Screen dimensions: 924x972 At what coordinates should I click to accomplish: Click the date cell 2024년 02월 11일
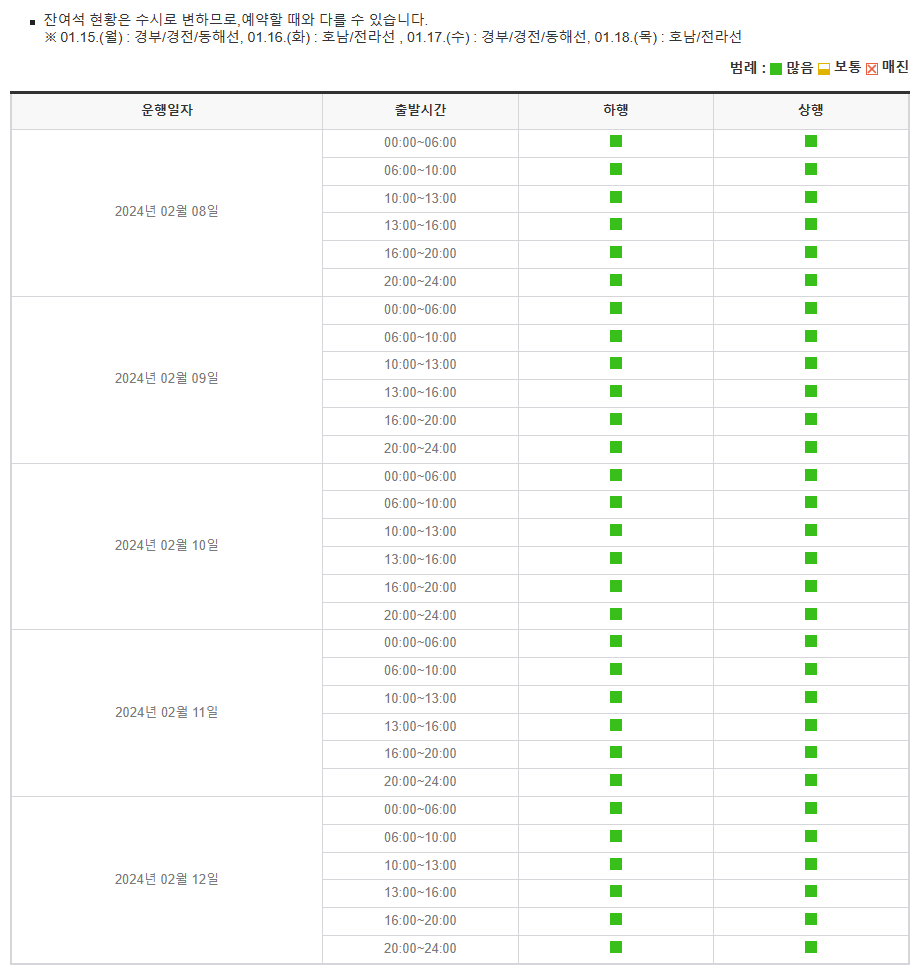tap(167, 712)
